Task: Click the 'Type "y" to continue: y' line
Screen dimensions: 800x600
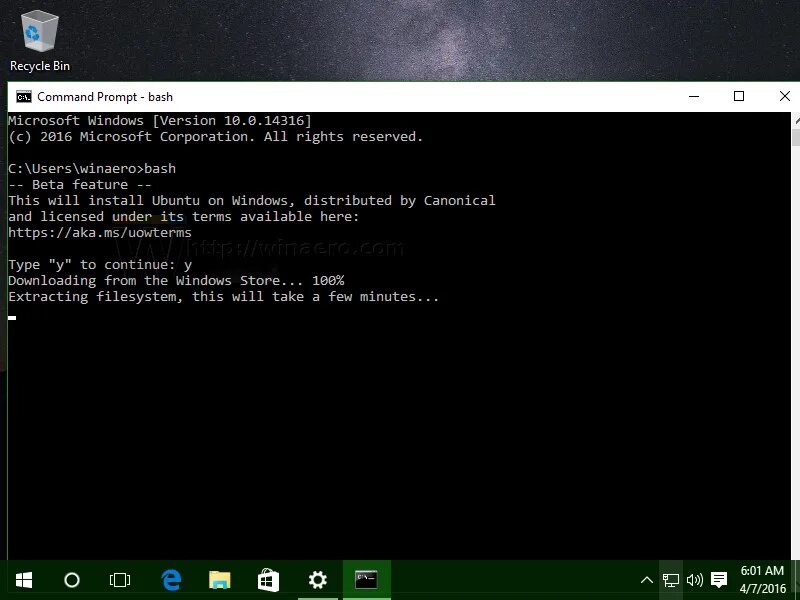Action: click(x=100, y=265)
